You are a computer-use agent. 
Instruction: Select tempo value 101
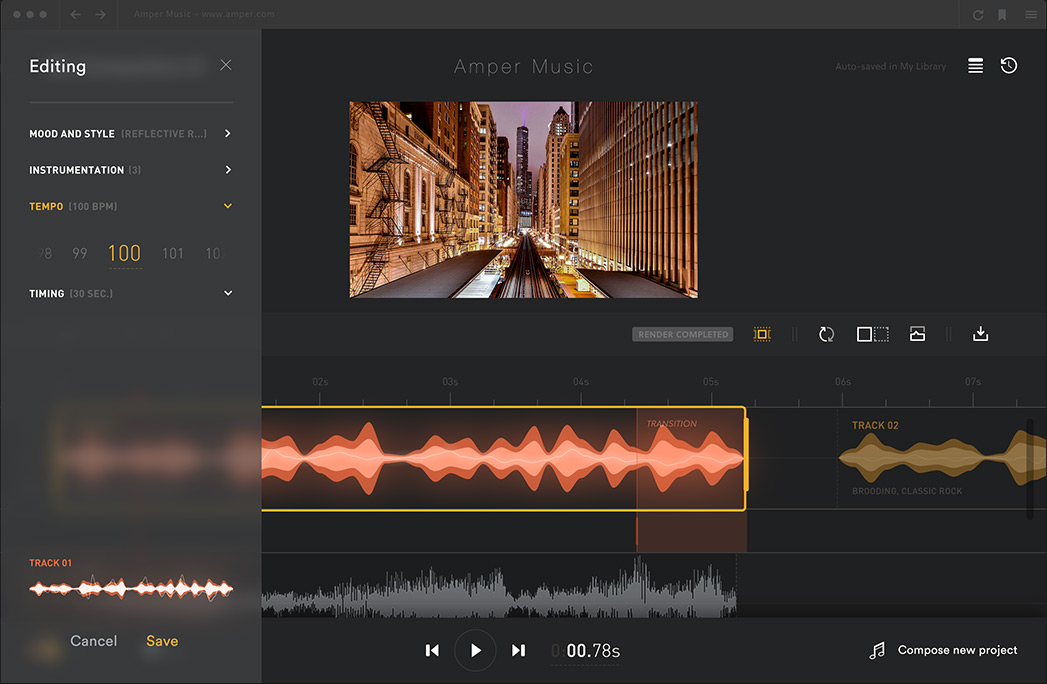coord(172,253)
